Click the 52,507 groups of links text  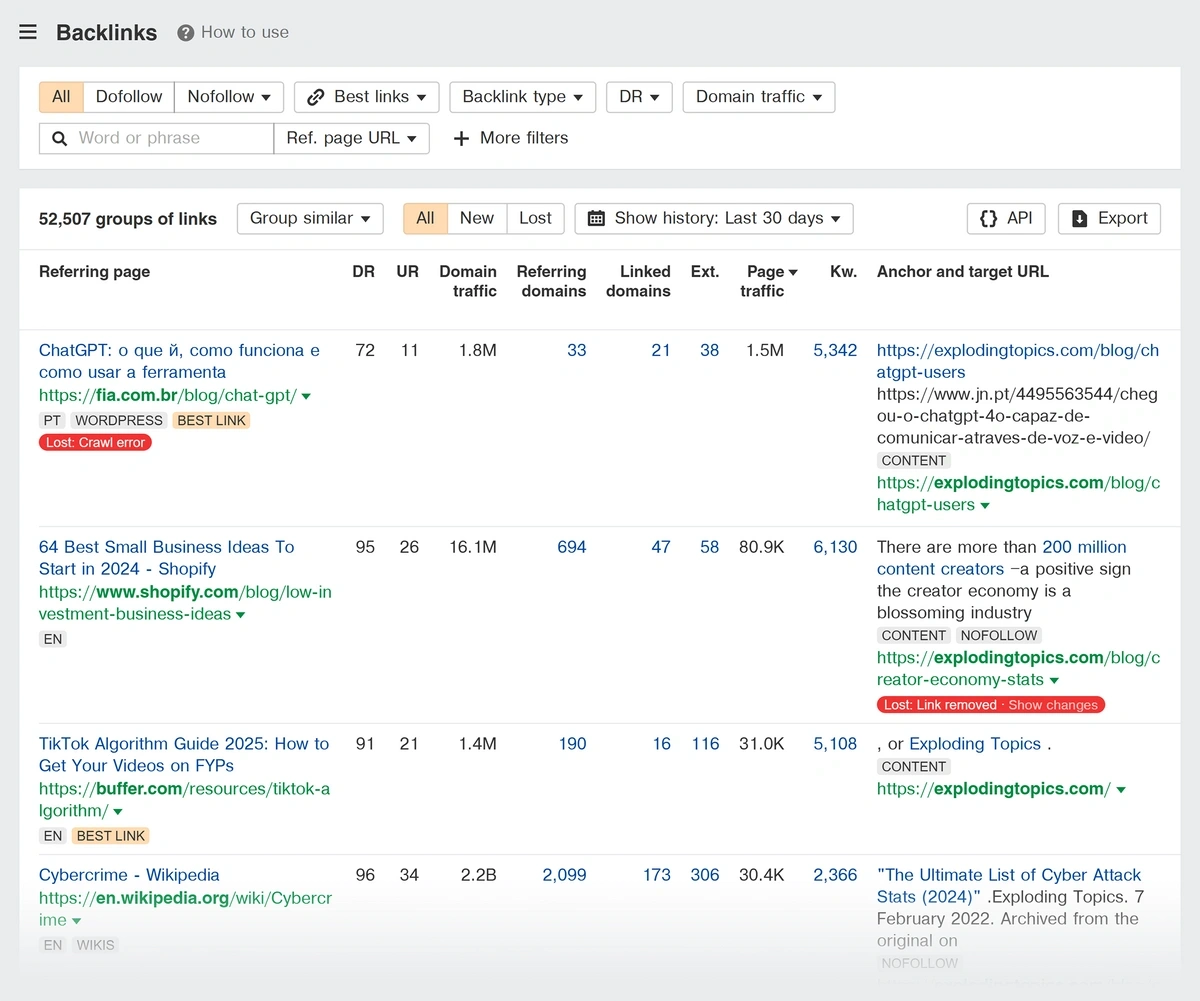(128, 219)
